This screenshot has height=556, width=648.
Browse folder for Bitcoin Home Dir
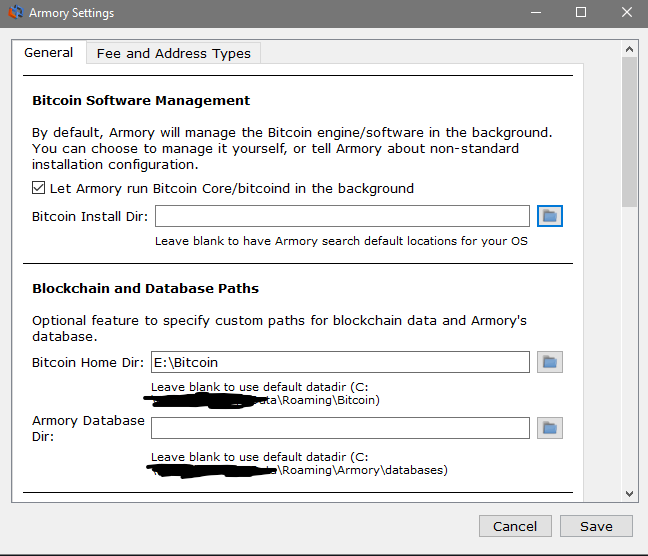(550, 362)
